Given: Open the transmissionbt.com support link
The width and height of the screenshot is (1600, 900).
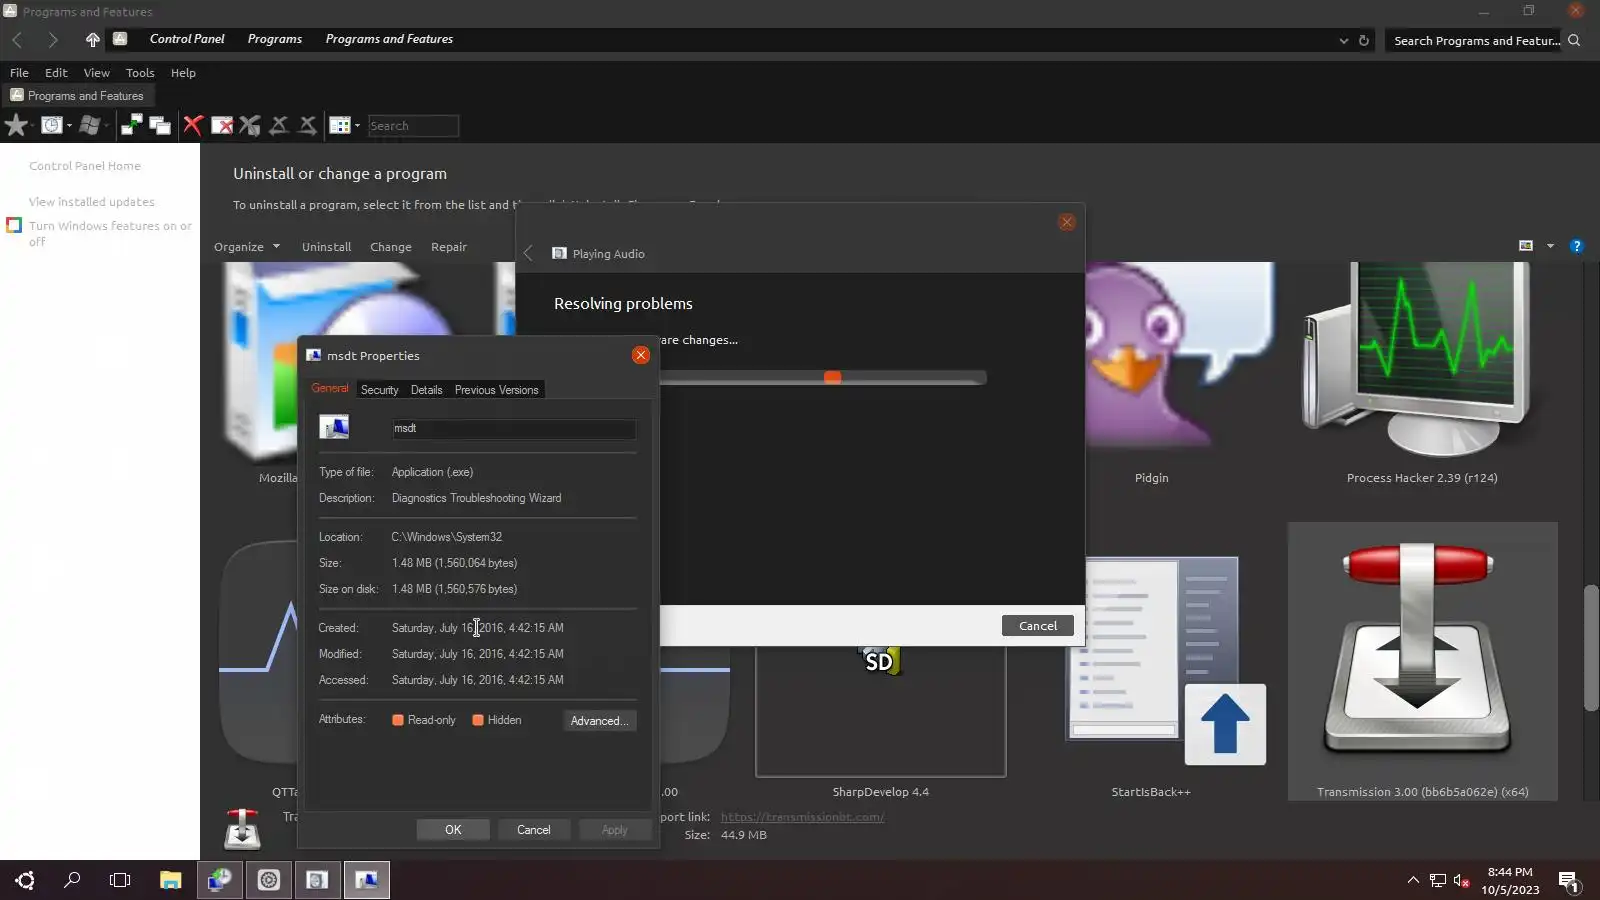Looking at the screenshot, I should click(802, 817).
